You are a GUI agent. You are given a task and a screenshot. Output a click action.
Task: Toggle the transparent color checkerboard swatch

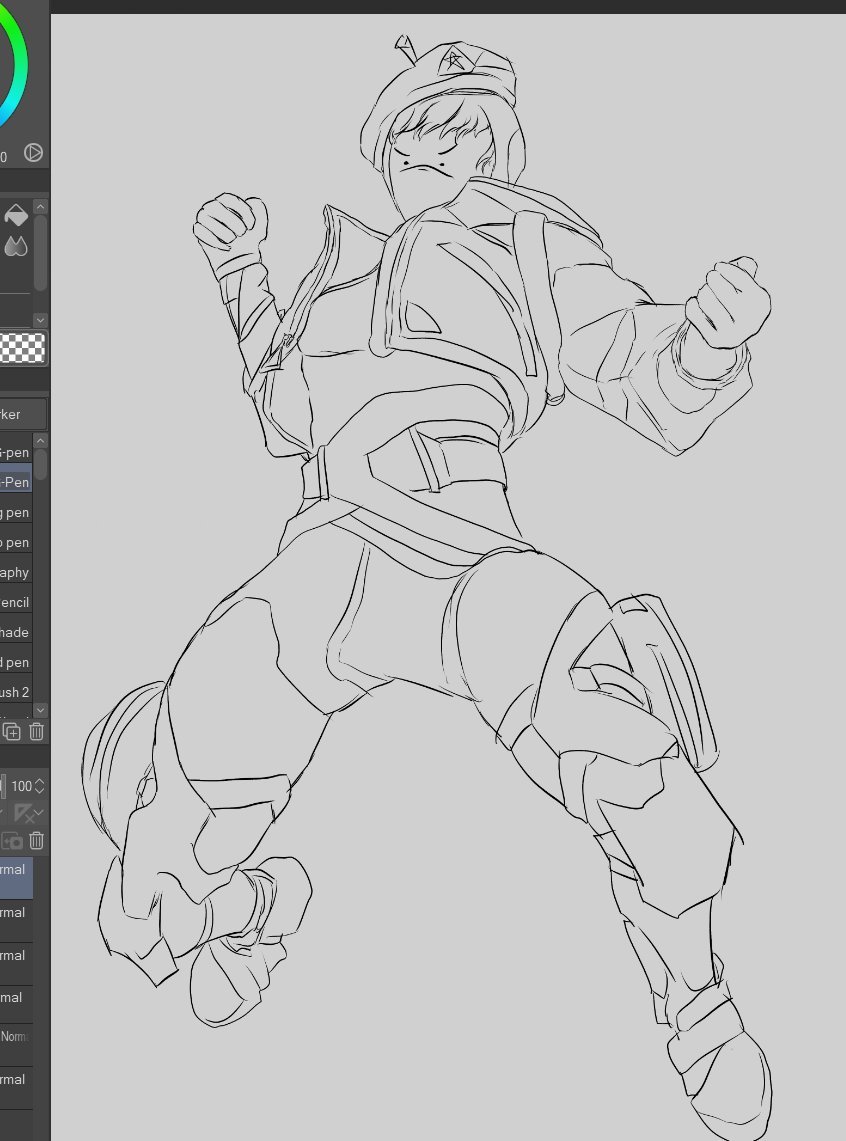click(x=20, y=348)
